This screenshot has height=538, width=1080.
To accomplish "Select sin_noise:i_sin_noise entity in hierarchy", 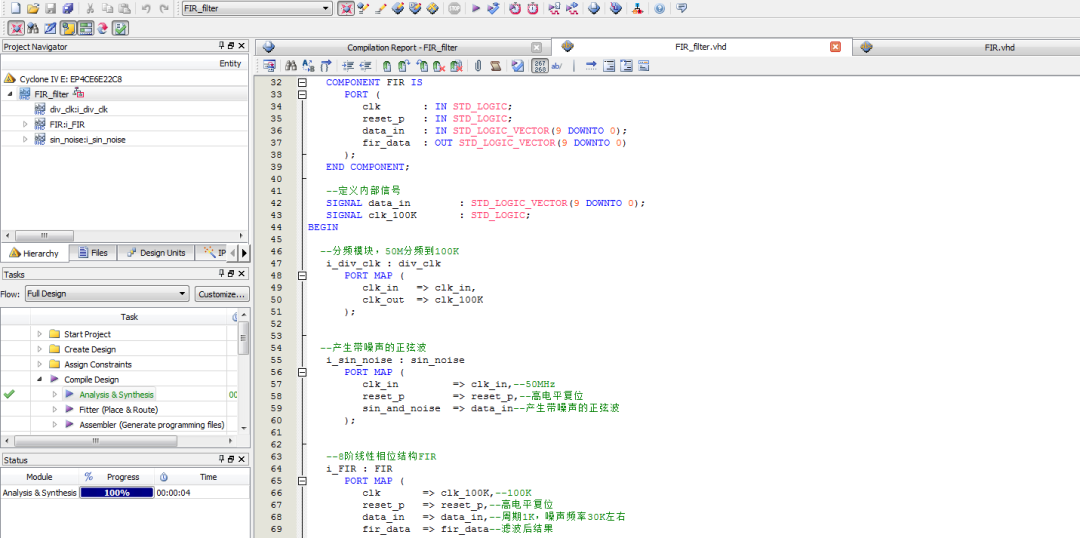I will coord(87,140).
